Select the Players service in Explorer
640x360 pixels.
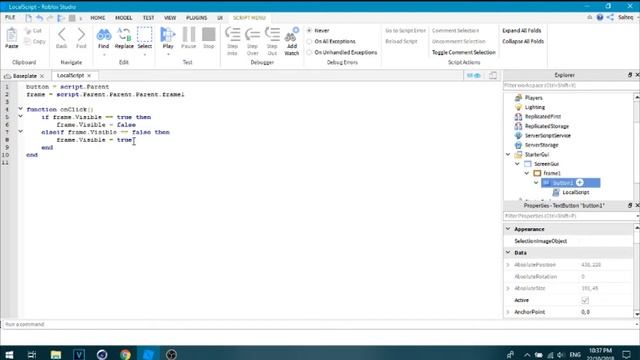coord(533,98)
